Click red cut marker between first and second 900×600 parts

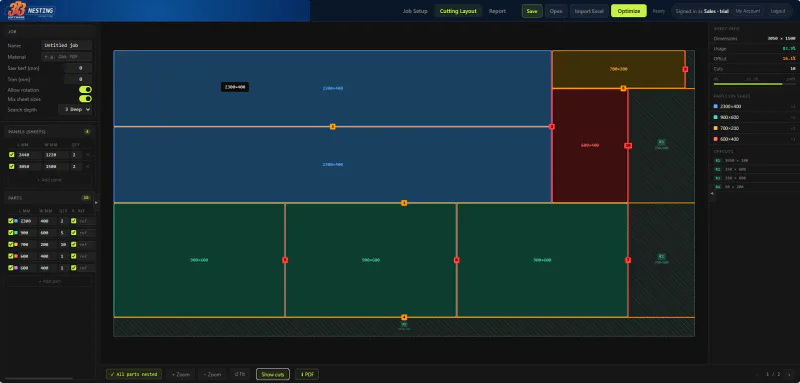pos(285,260)
